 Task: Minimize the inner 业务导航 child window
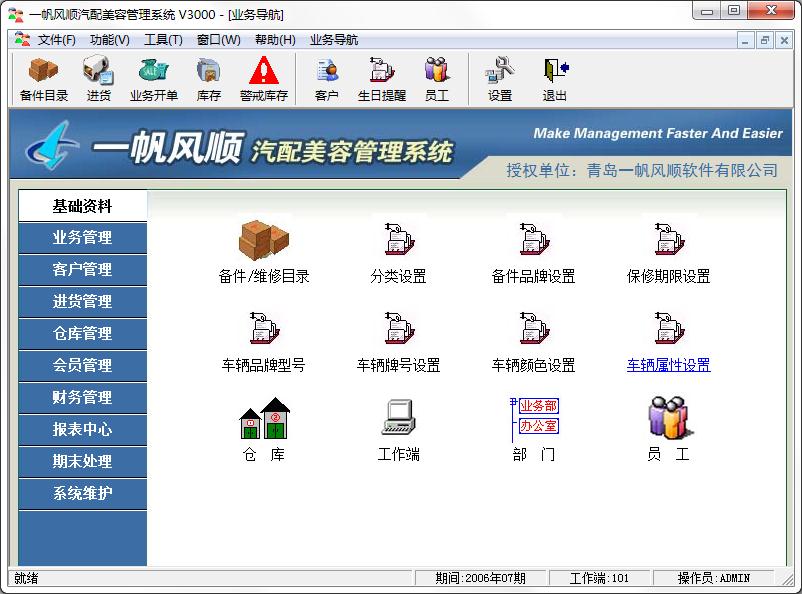point(745,40)
